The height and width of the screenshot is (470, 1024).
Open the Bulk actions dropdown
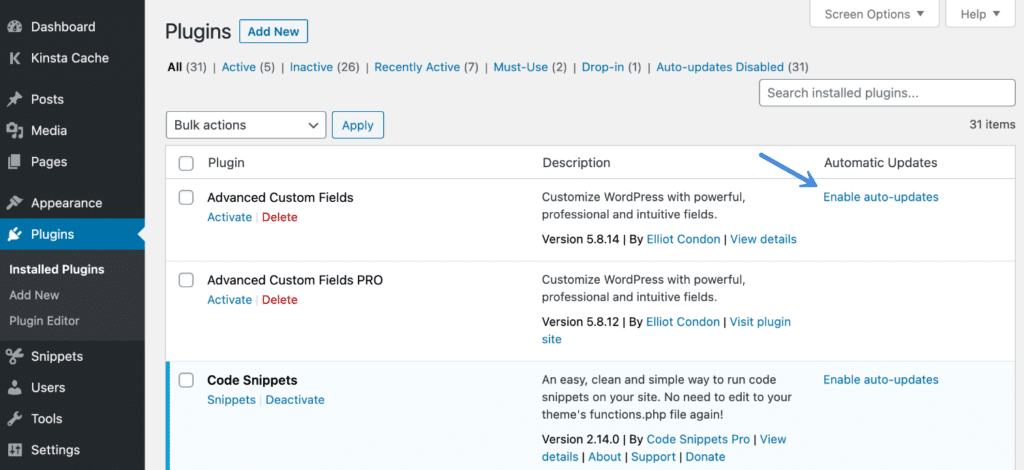click(x=245, y=125)
